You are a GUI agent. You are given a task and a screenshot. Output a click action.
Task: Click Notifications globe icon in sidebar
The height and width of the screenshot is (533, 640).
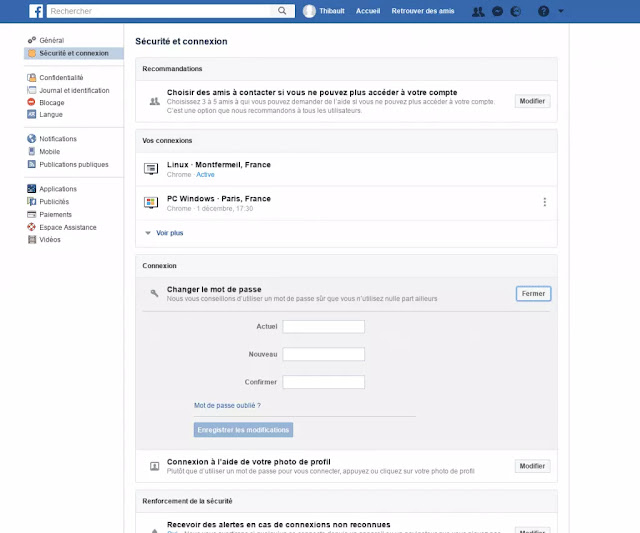(31, 139)
